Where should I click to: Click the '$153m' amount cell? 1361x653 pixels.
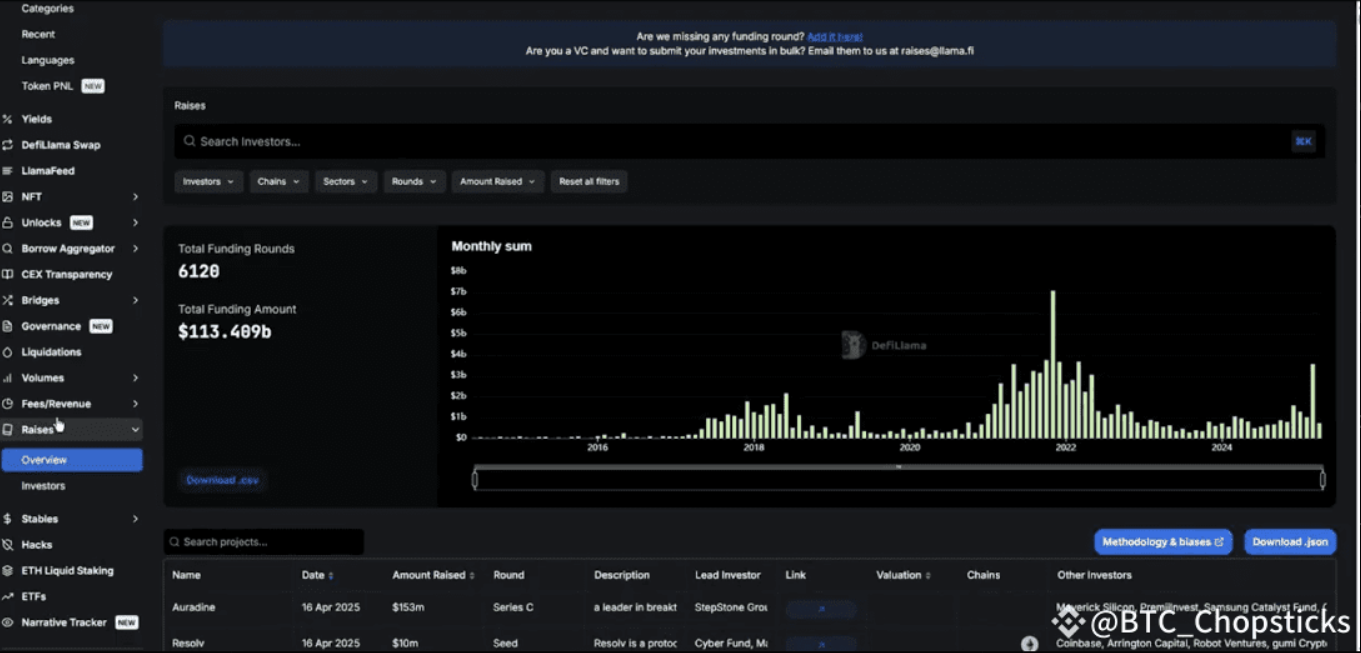(x=408, y=608)
